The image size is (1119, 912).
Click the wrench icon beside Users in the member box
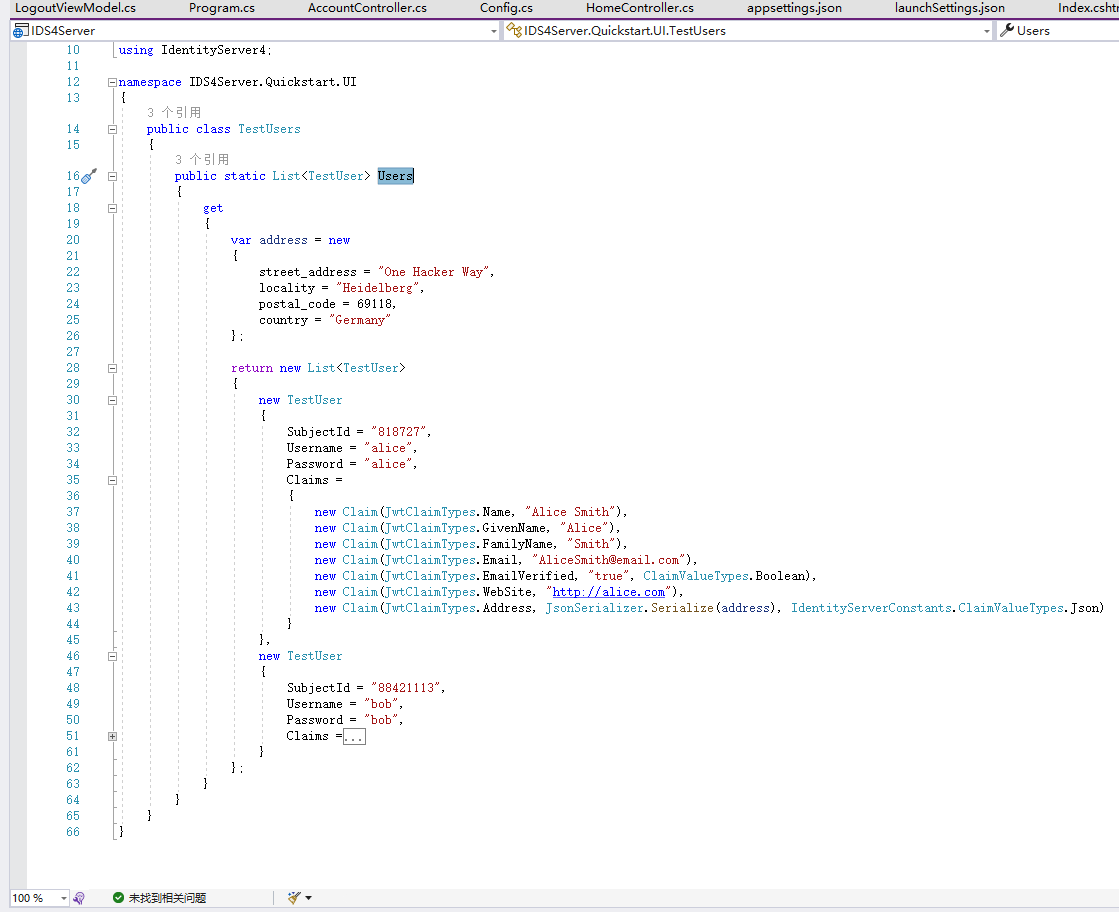point(1007,31)
